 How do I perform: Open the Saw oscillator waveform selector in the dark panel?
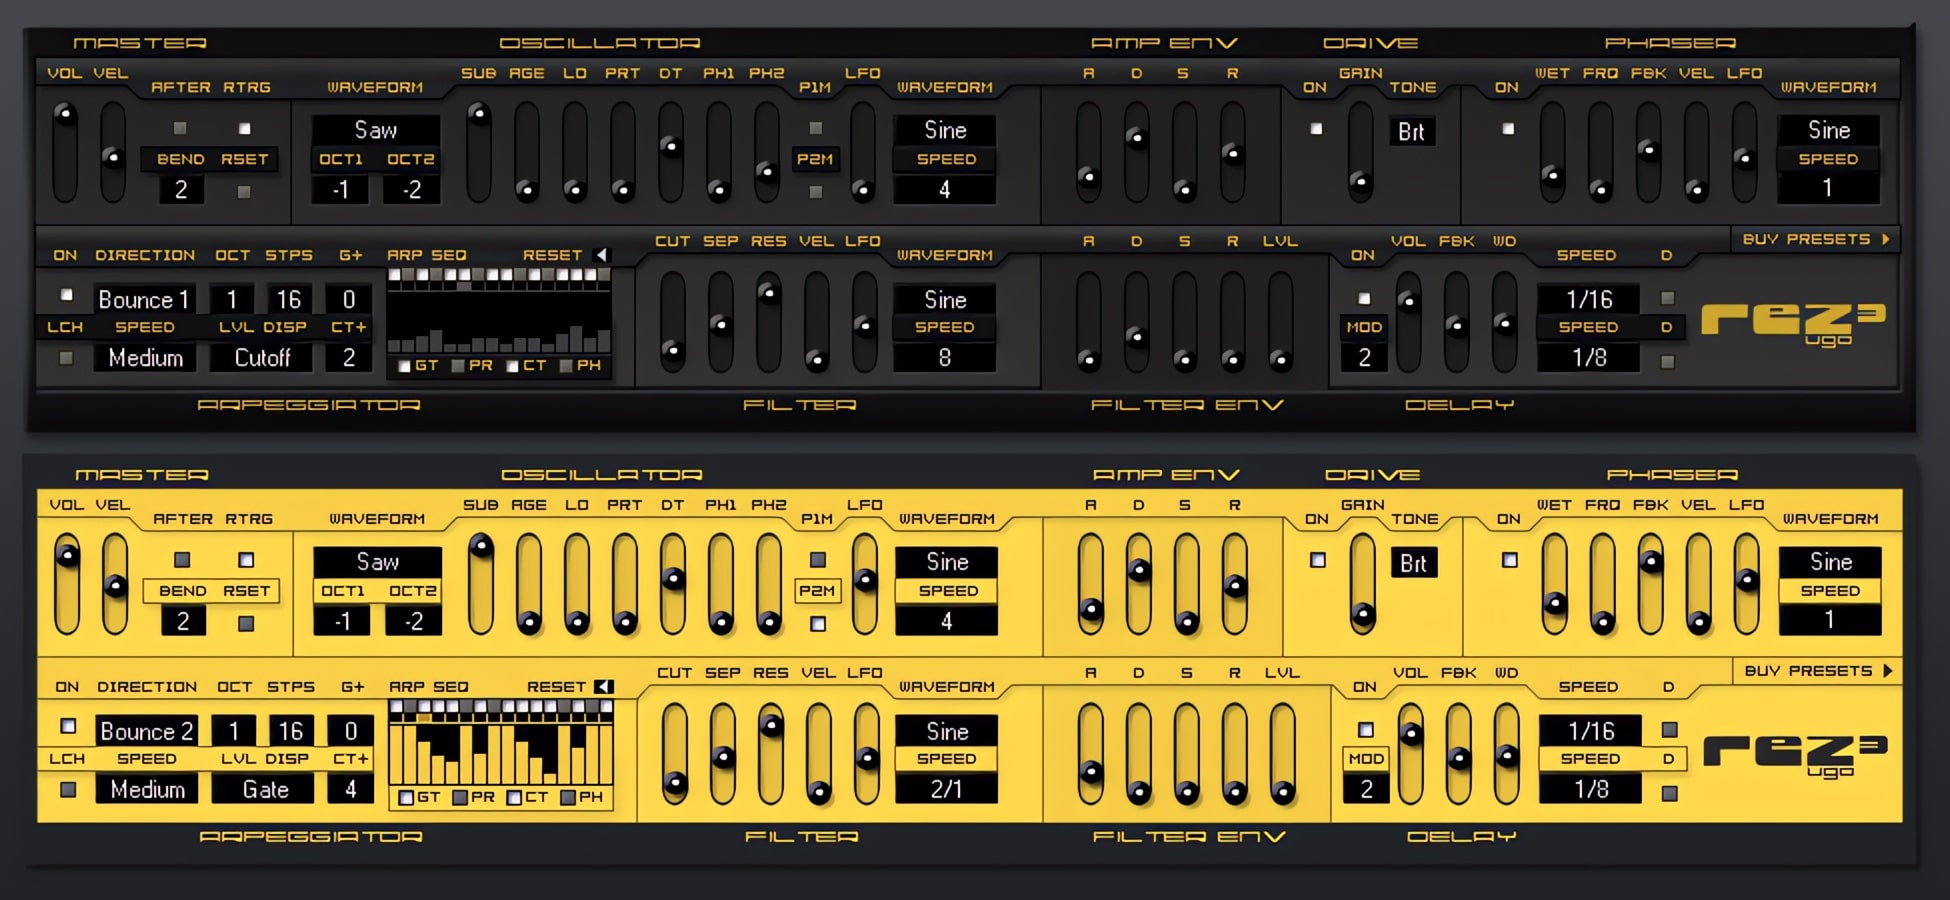coord(376,130)
